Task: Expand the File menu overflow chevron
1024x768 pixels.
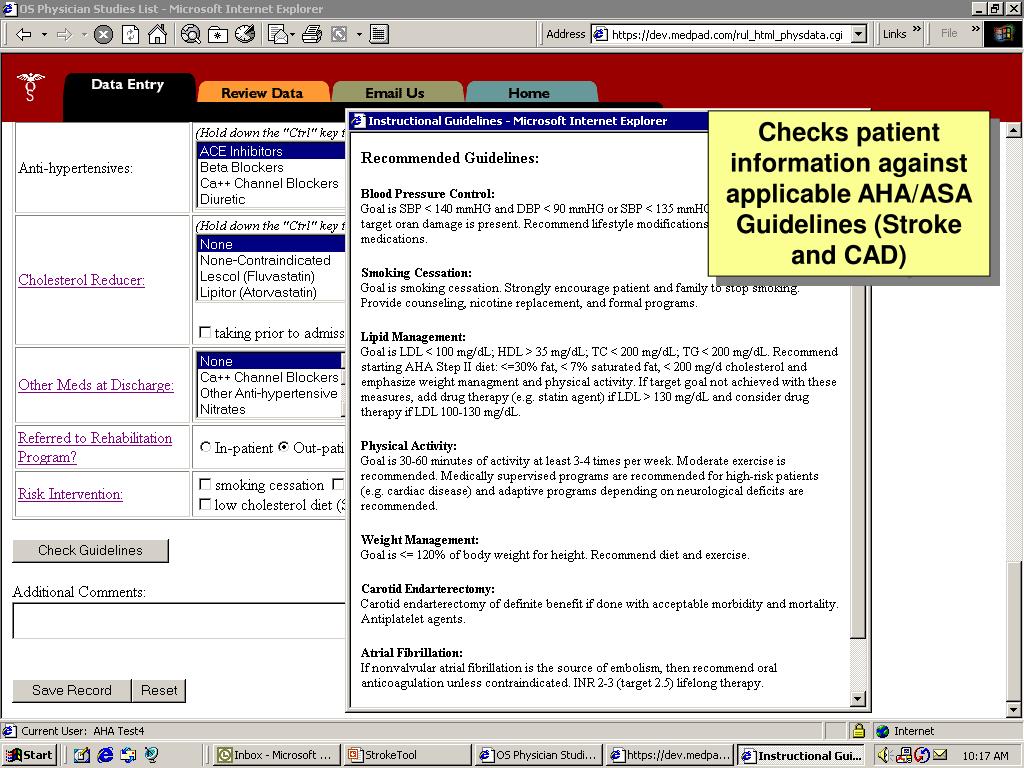Action: coord(976,29)
